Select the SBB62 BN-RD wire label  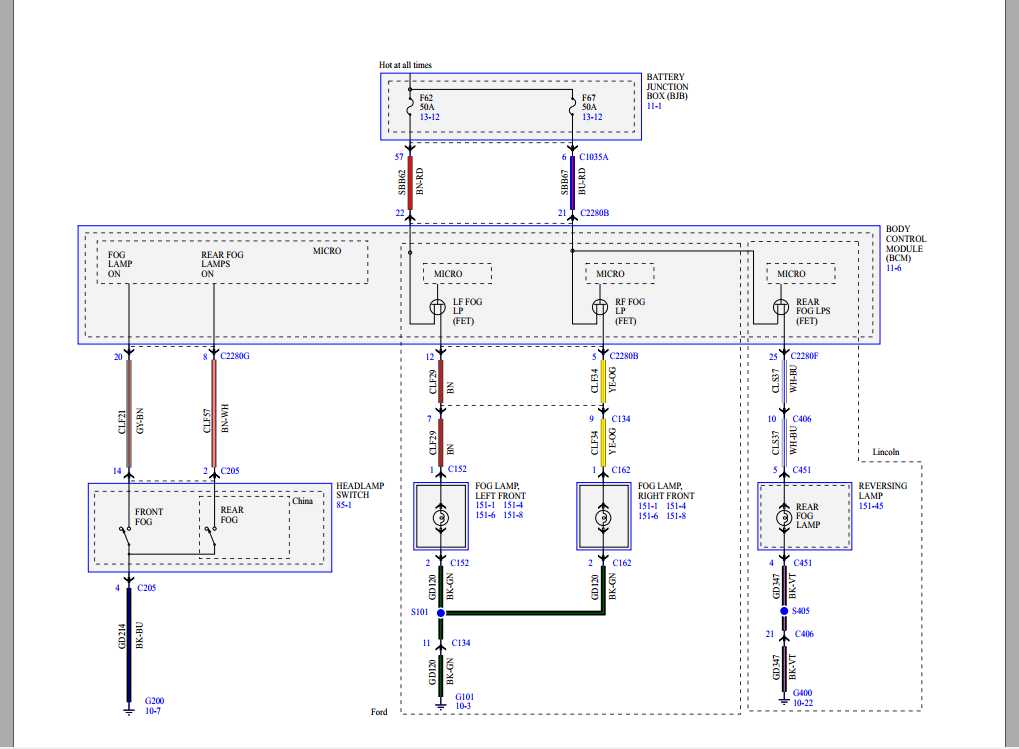pyautogui.click(x=411, y=182)
